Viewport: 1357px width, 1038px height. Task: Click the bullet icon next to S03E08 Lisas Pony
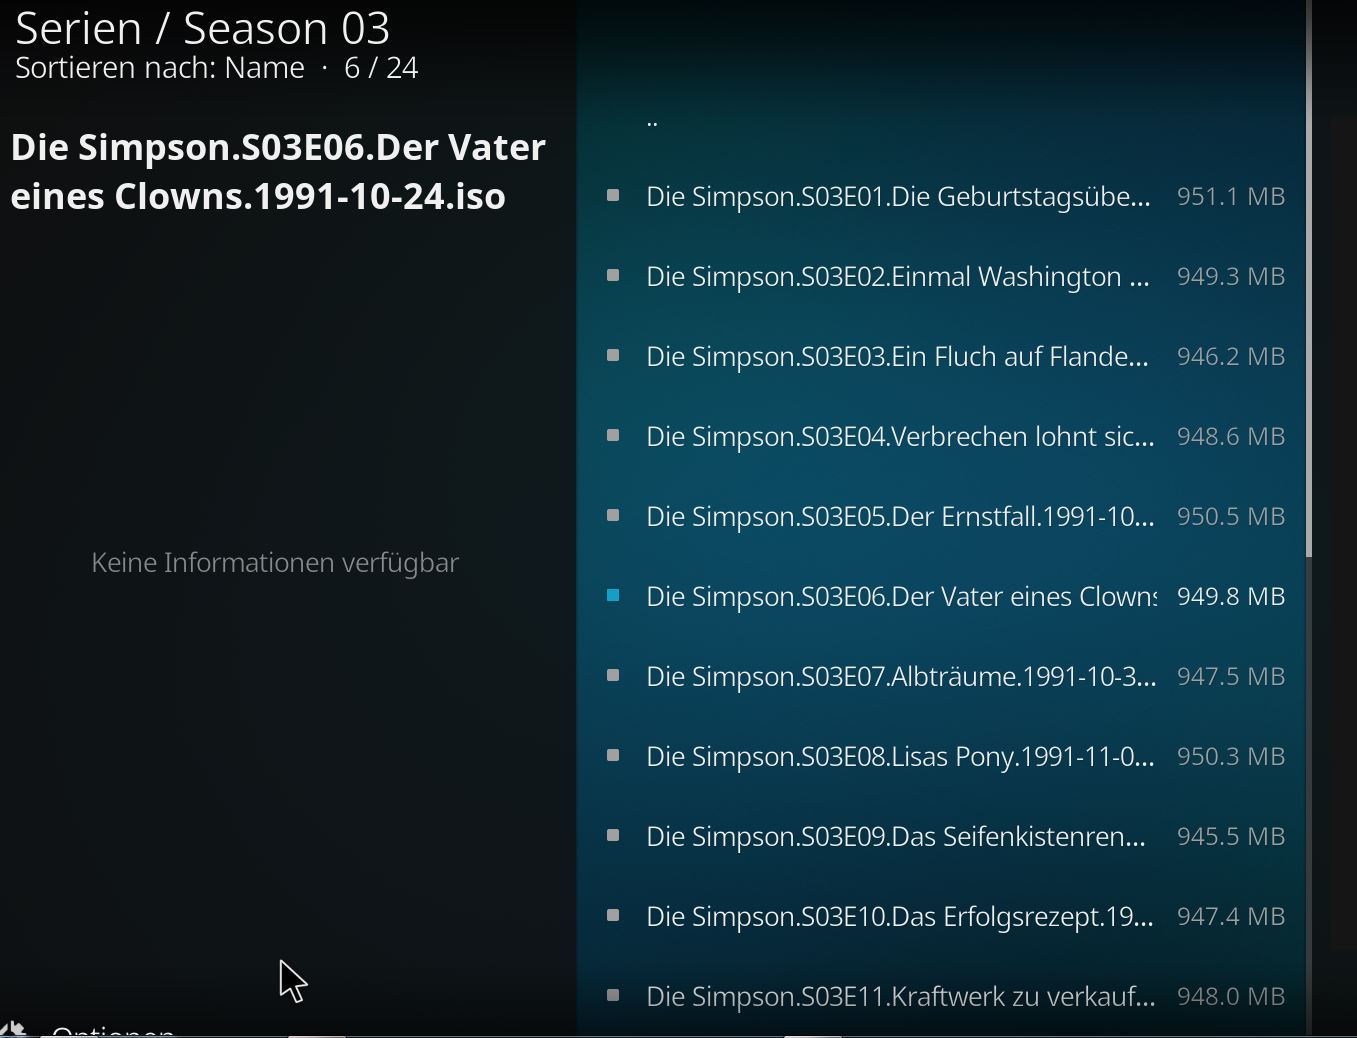click(613, 755)
